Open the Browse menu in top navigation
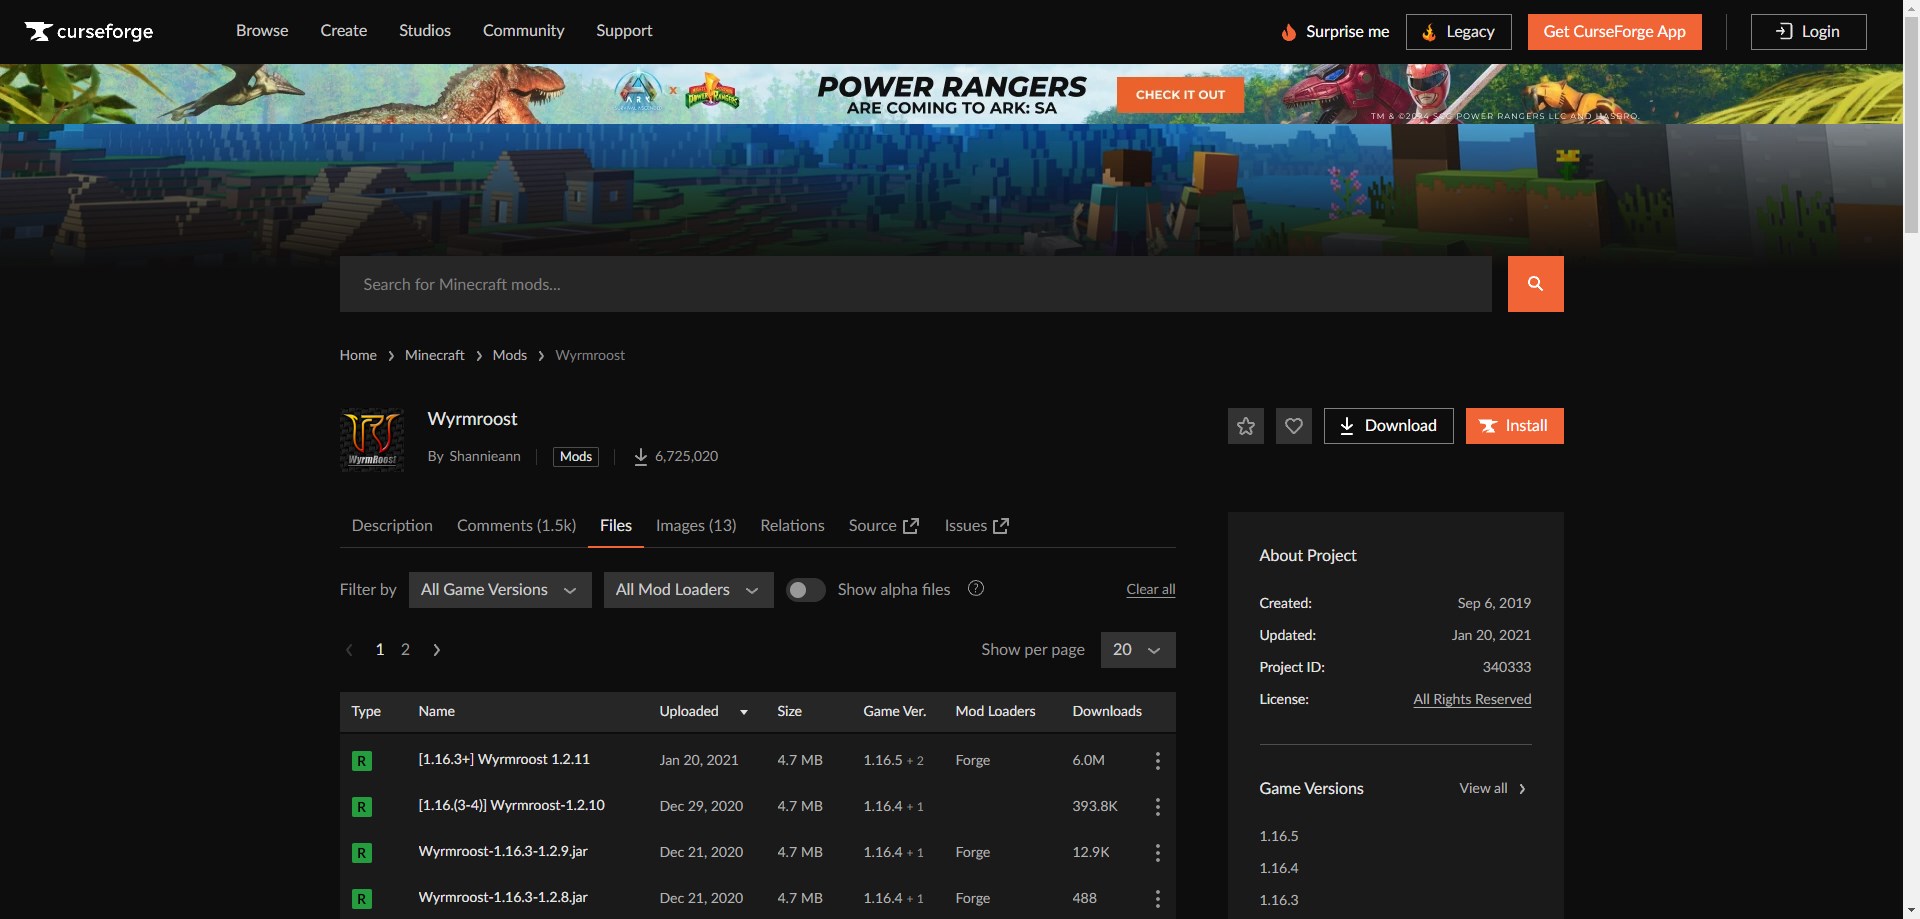Viewport: 1920px width, 919px height. click(262, 31)
